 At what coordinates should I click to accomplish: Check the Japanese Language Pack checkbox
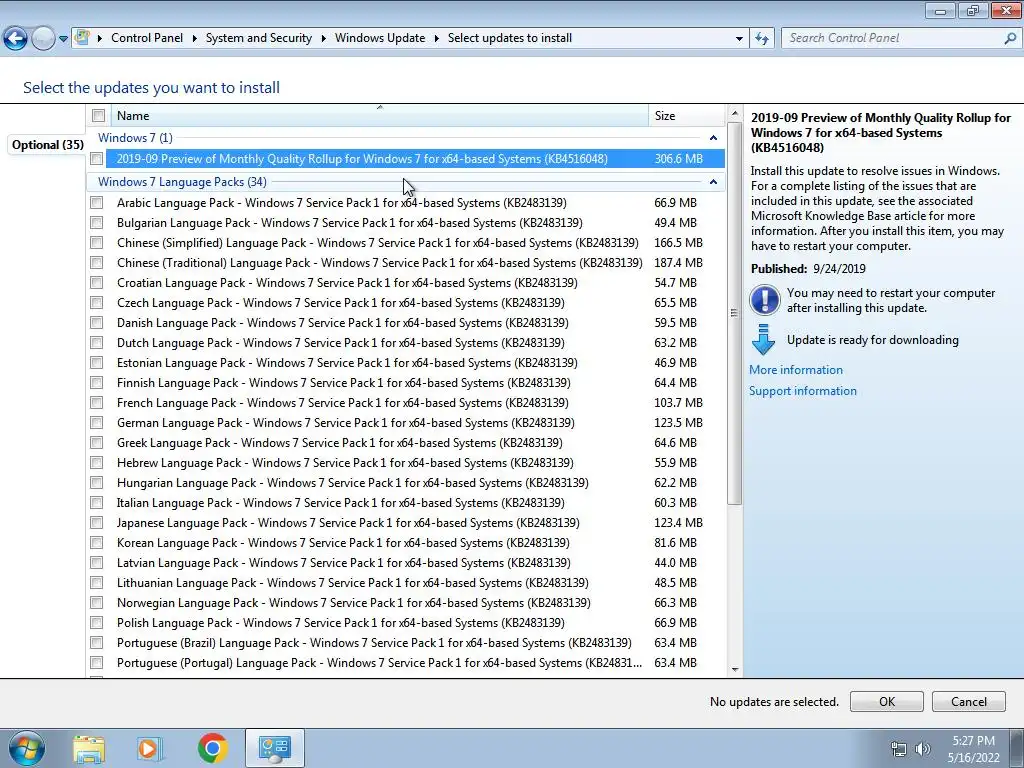tap(97, 522)
